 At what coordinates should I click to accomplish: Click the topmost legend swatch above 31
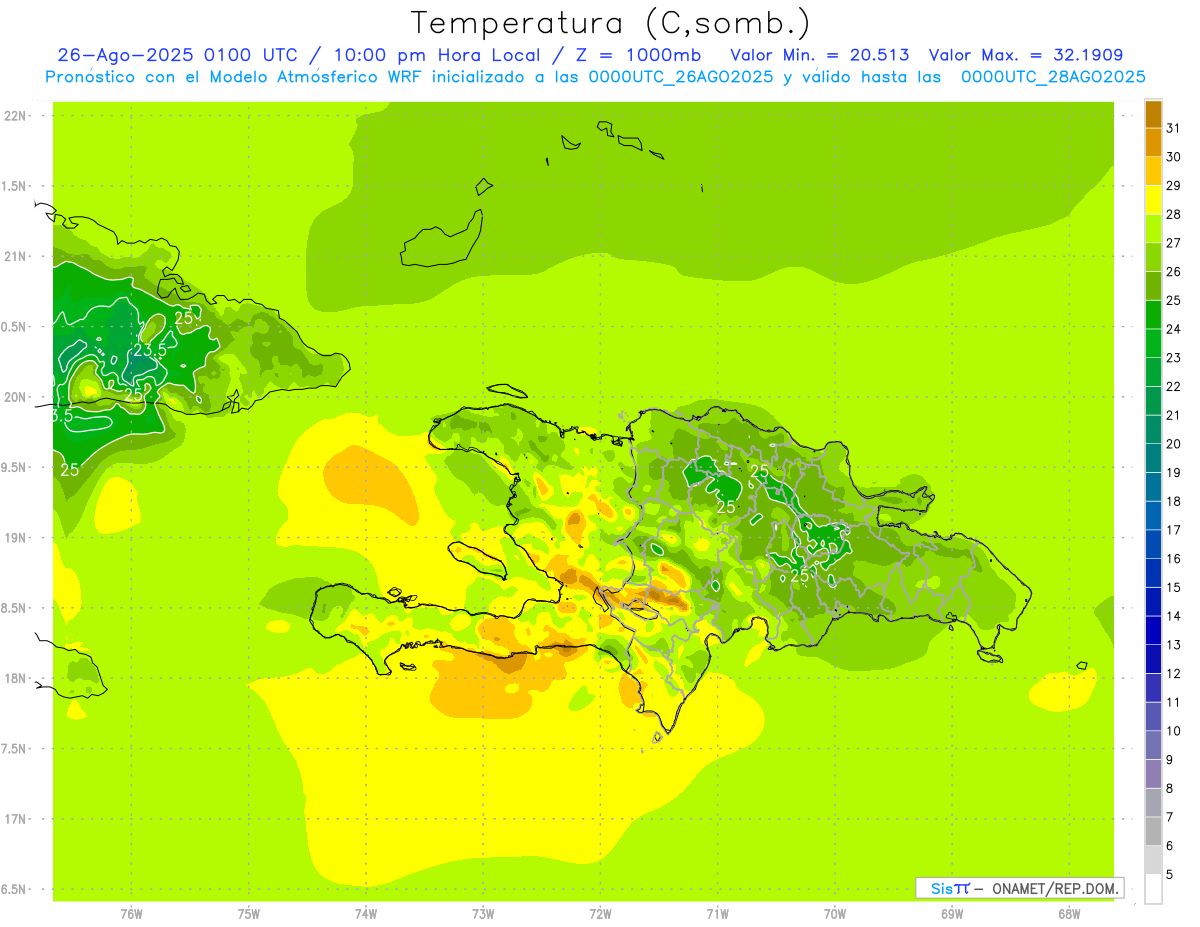(1153, 114)
